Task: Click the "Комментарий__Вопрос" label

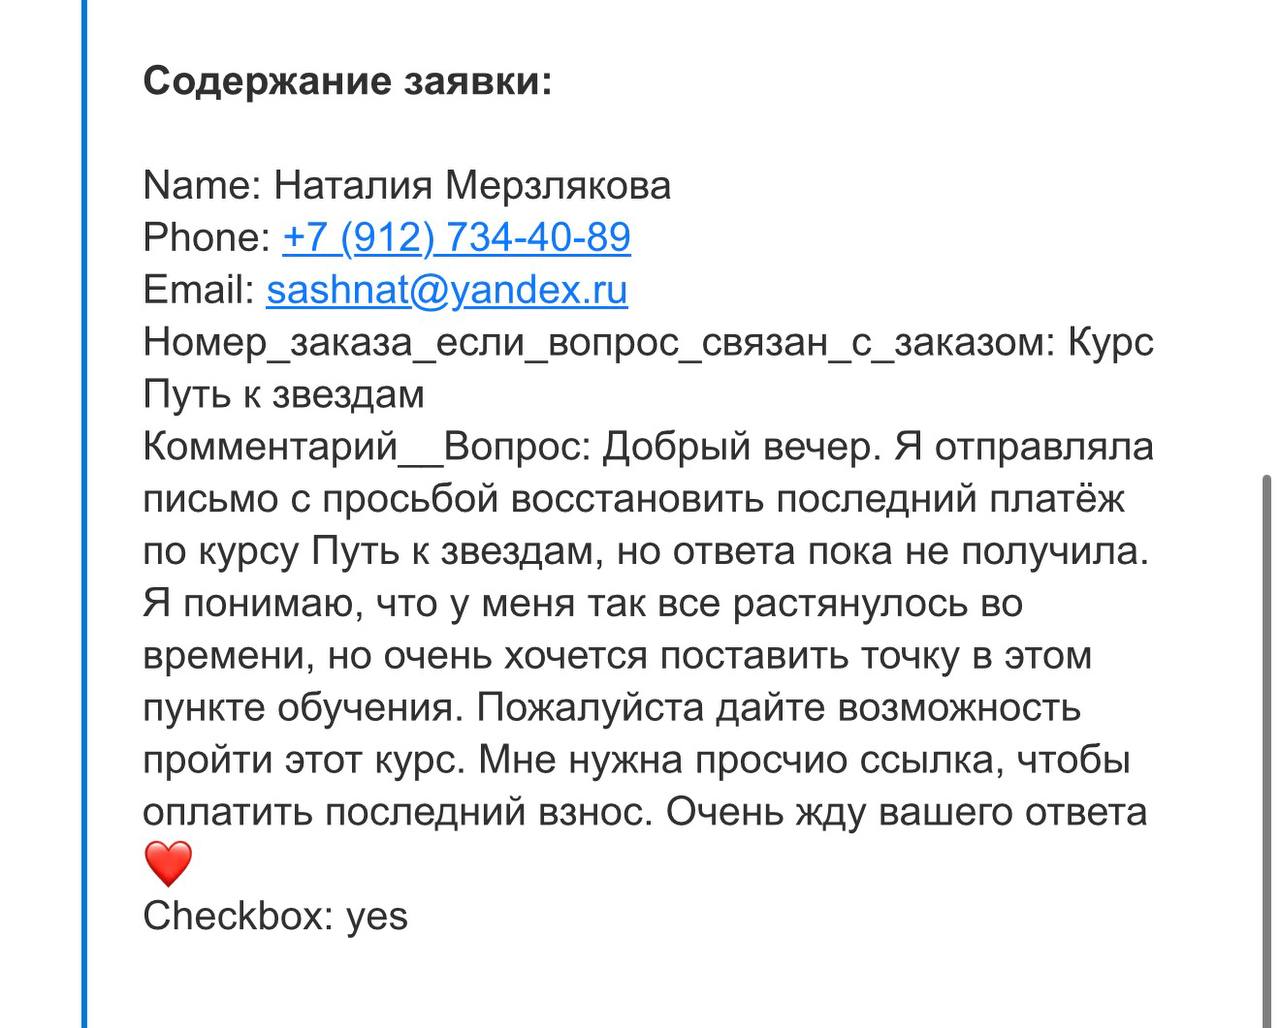Action: point(366,446)
